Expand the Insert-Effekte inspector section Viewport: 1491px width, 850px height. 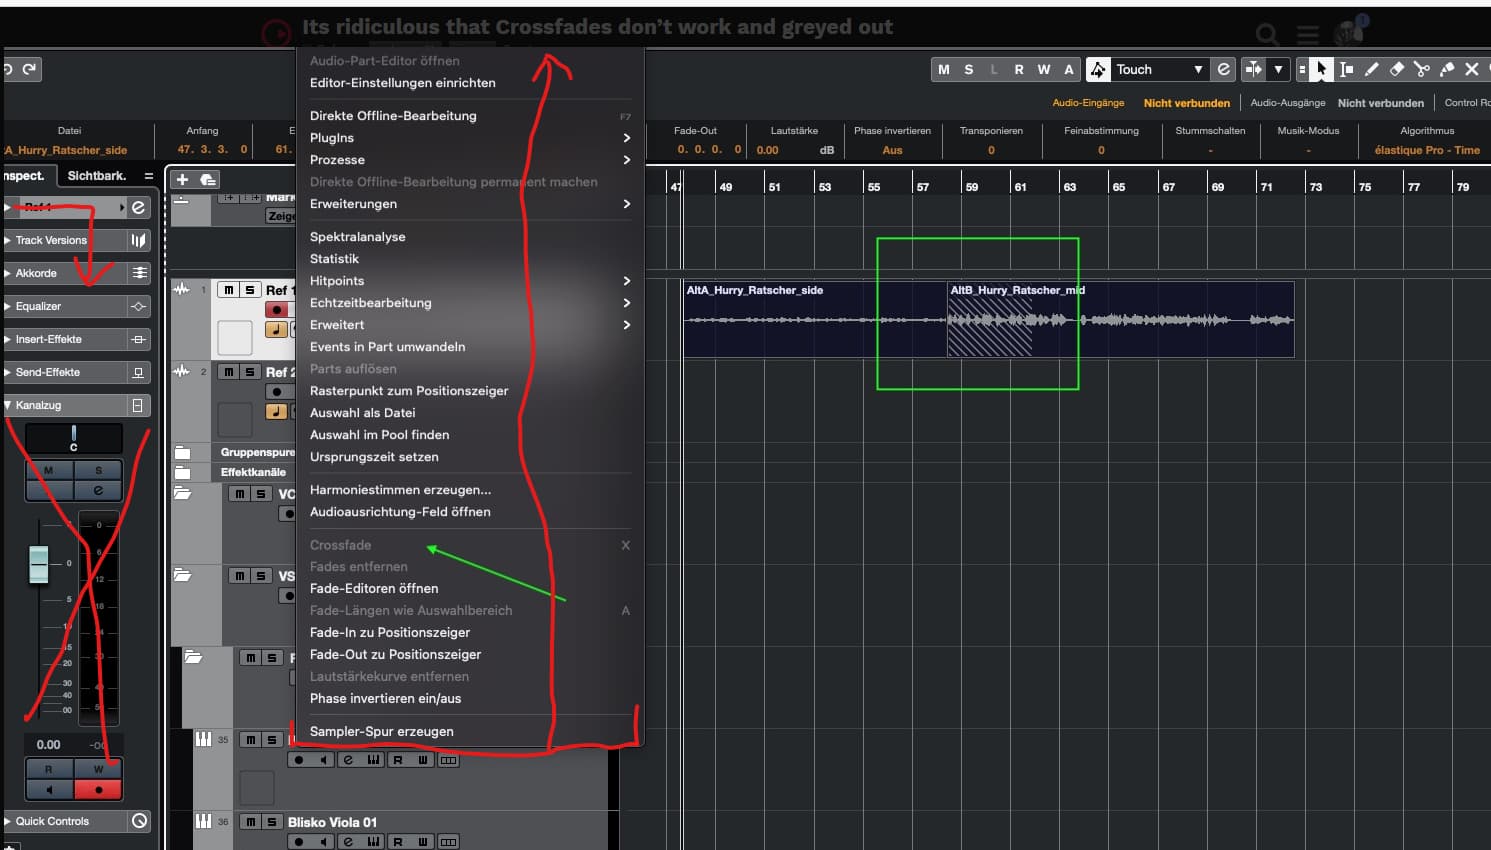click(8, 339)
